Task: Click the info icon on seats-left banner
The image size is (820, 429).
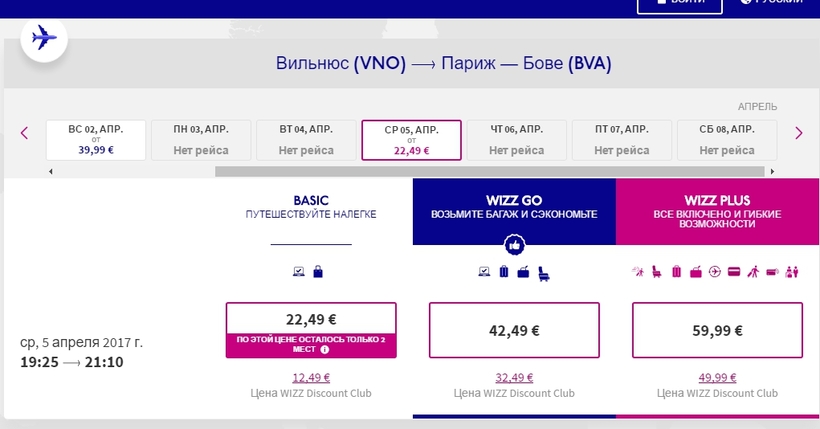Action: 324,349
